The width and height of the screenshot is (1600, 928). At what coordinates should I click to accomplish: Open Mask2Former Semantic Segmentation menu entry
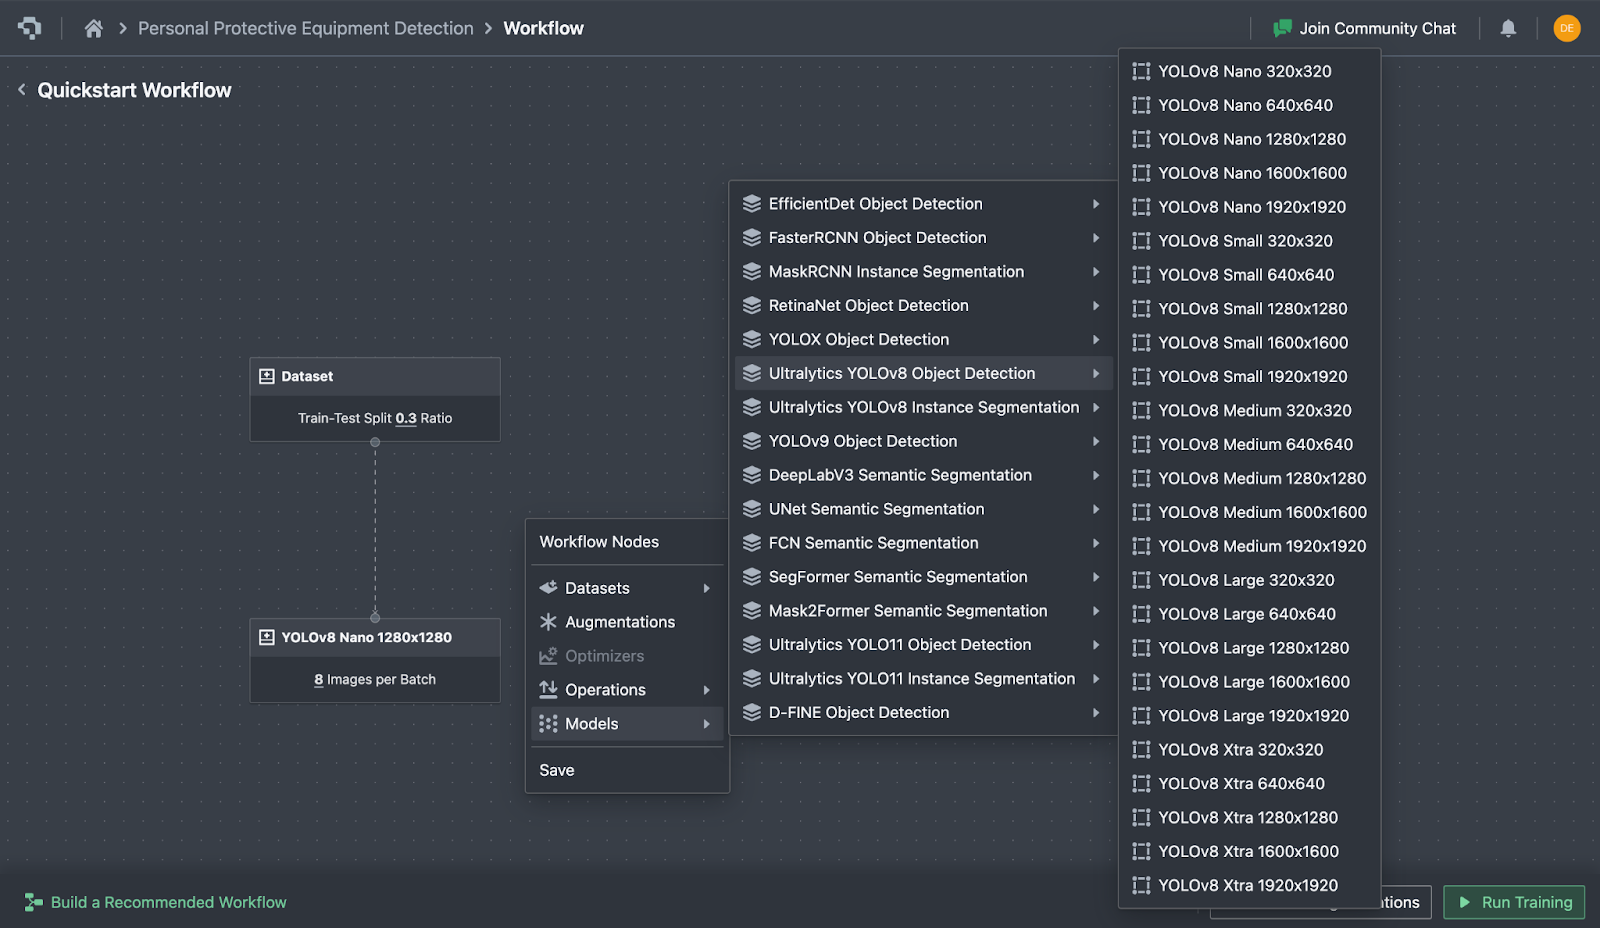[x=924, y=611]
